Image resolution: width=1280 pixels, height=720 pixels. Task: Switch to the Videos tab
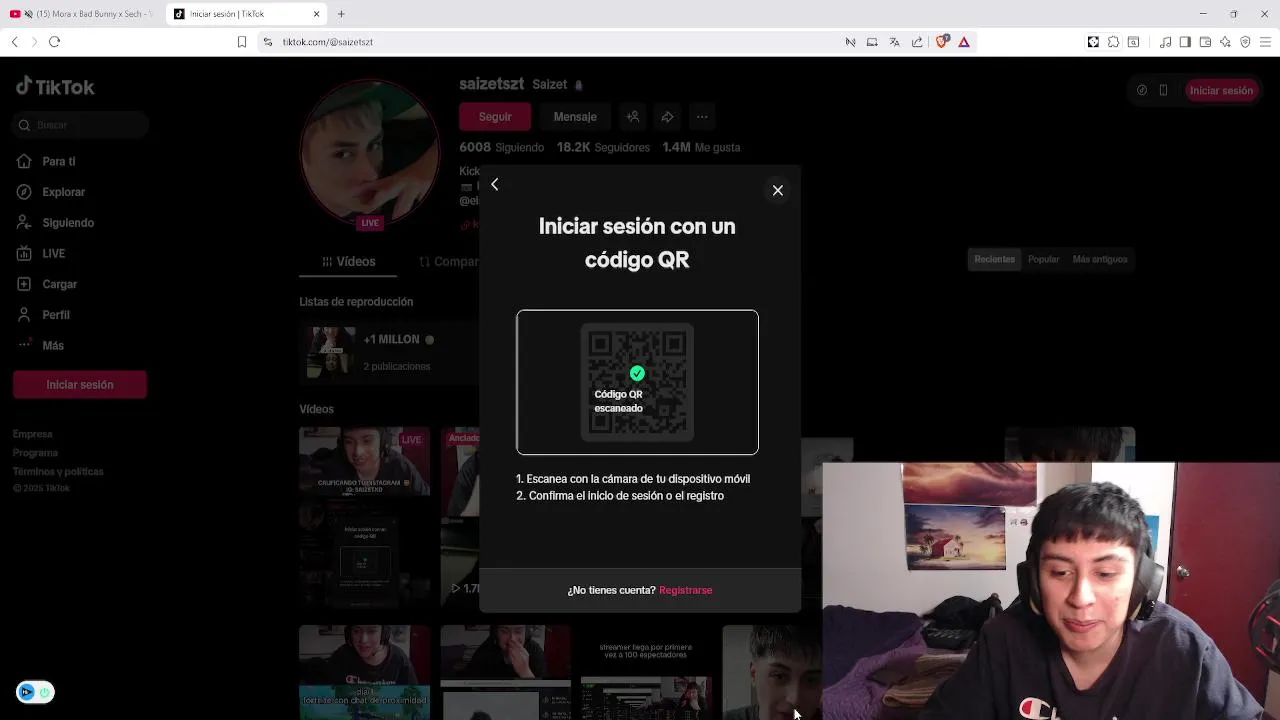tap(348, 261)
